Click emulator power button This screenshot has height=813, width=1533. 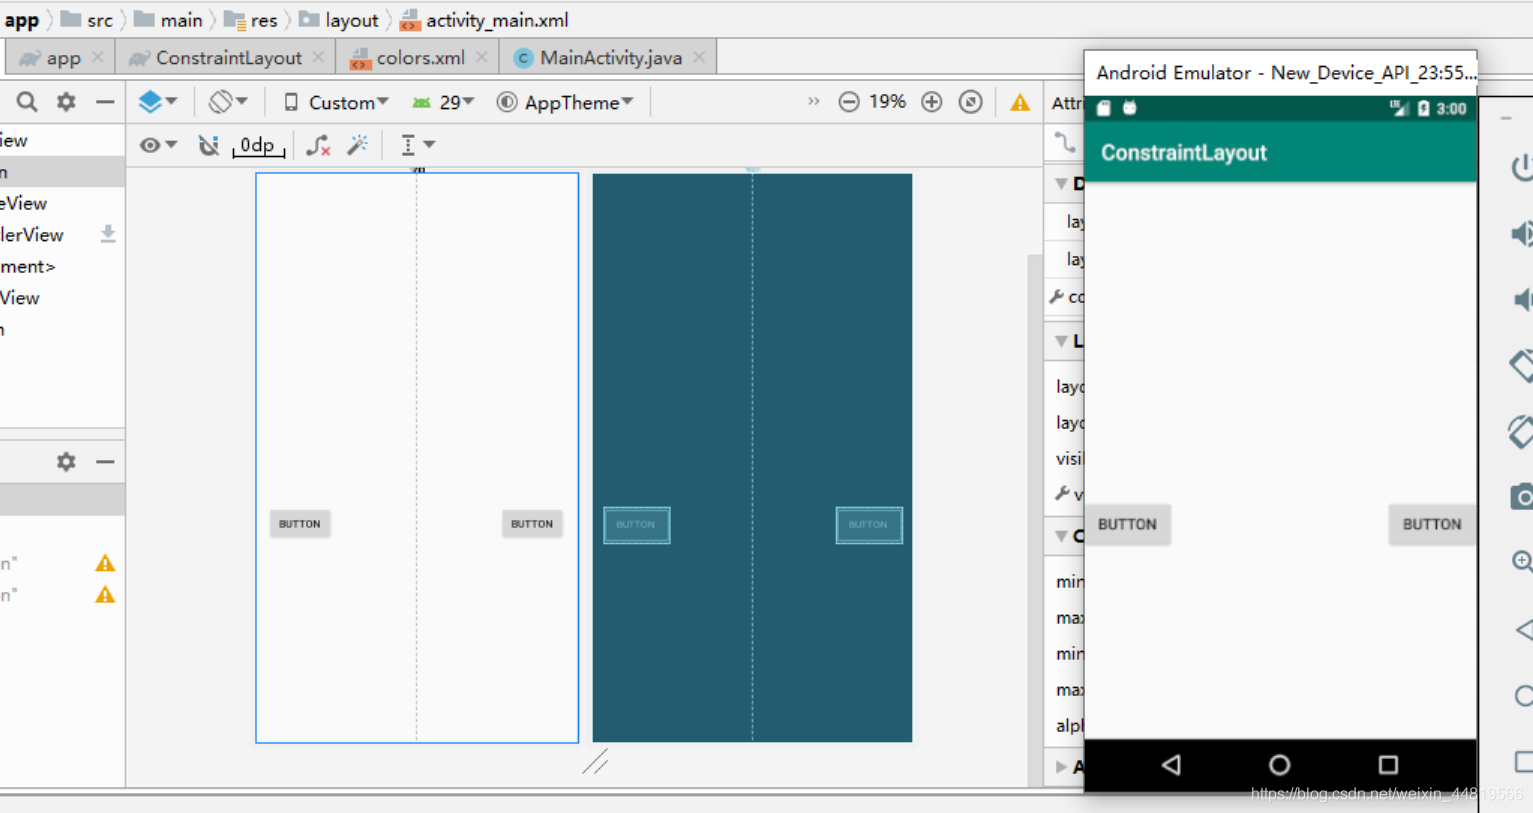point(1521,167)
